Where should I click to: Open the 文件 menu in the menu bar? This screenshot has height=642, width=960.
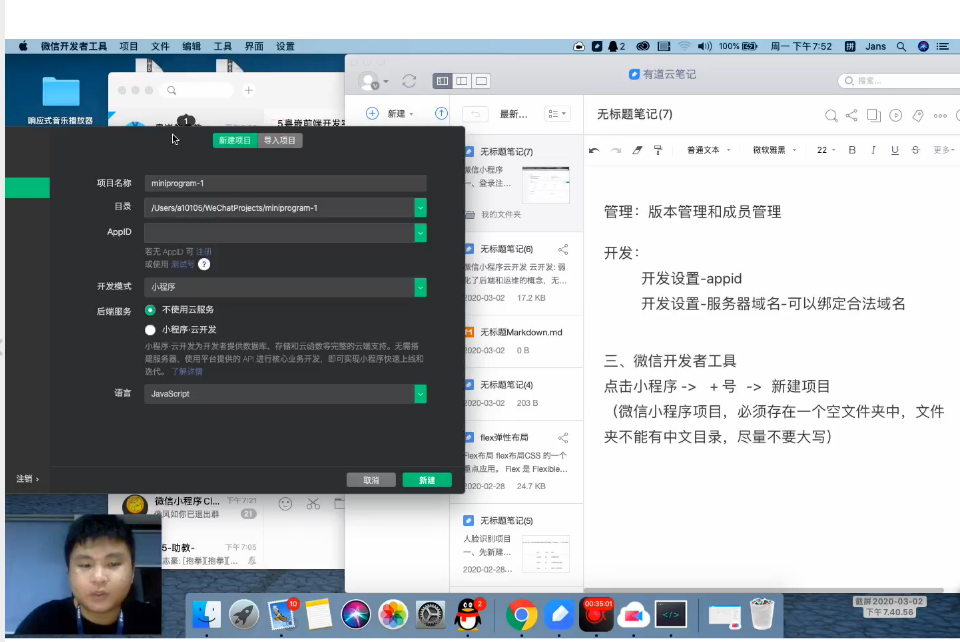(160, 47)
